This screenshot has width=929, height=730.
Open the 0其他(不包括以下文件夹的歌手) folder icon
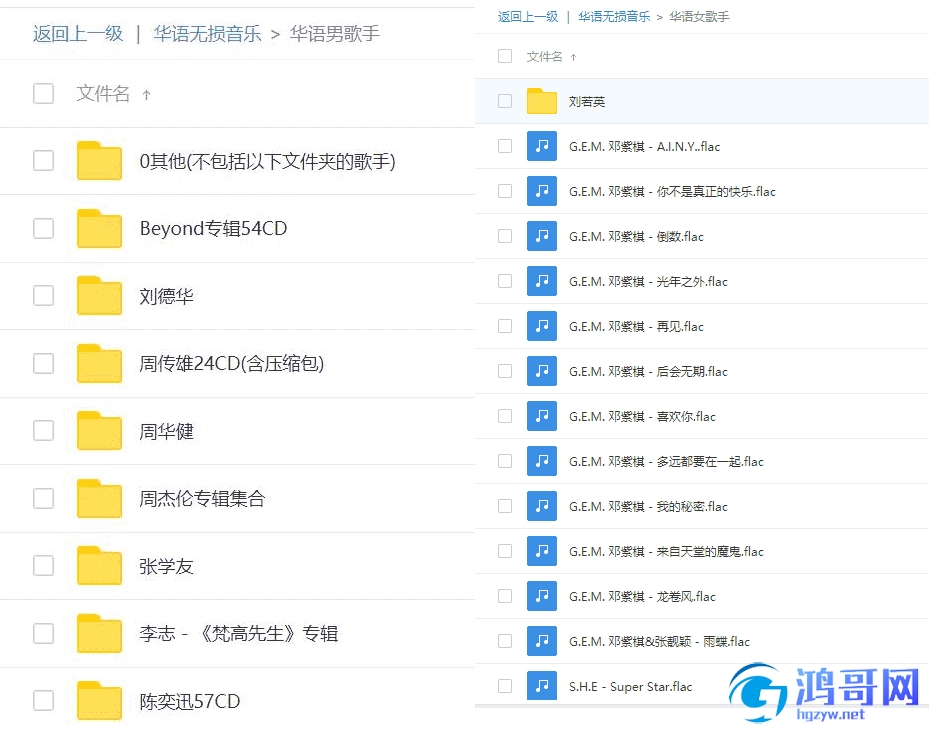point(99,161)
